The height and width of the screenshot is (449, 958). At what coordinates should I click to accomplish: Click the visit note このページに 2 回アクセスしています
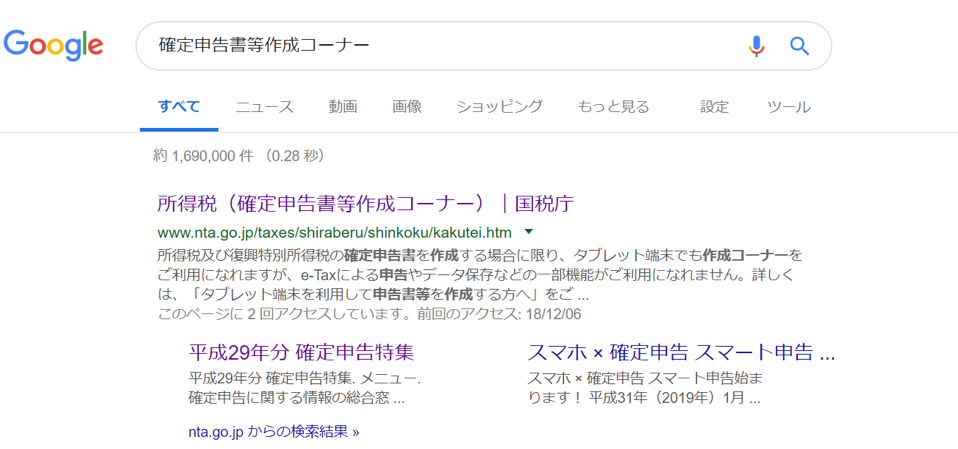282,315
